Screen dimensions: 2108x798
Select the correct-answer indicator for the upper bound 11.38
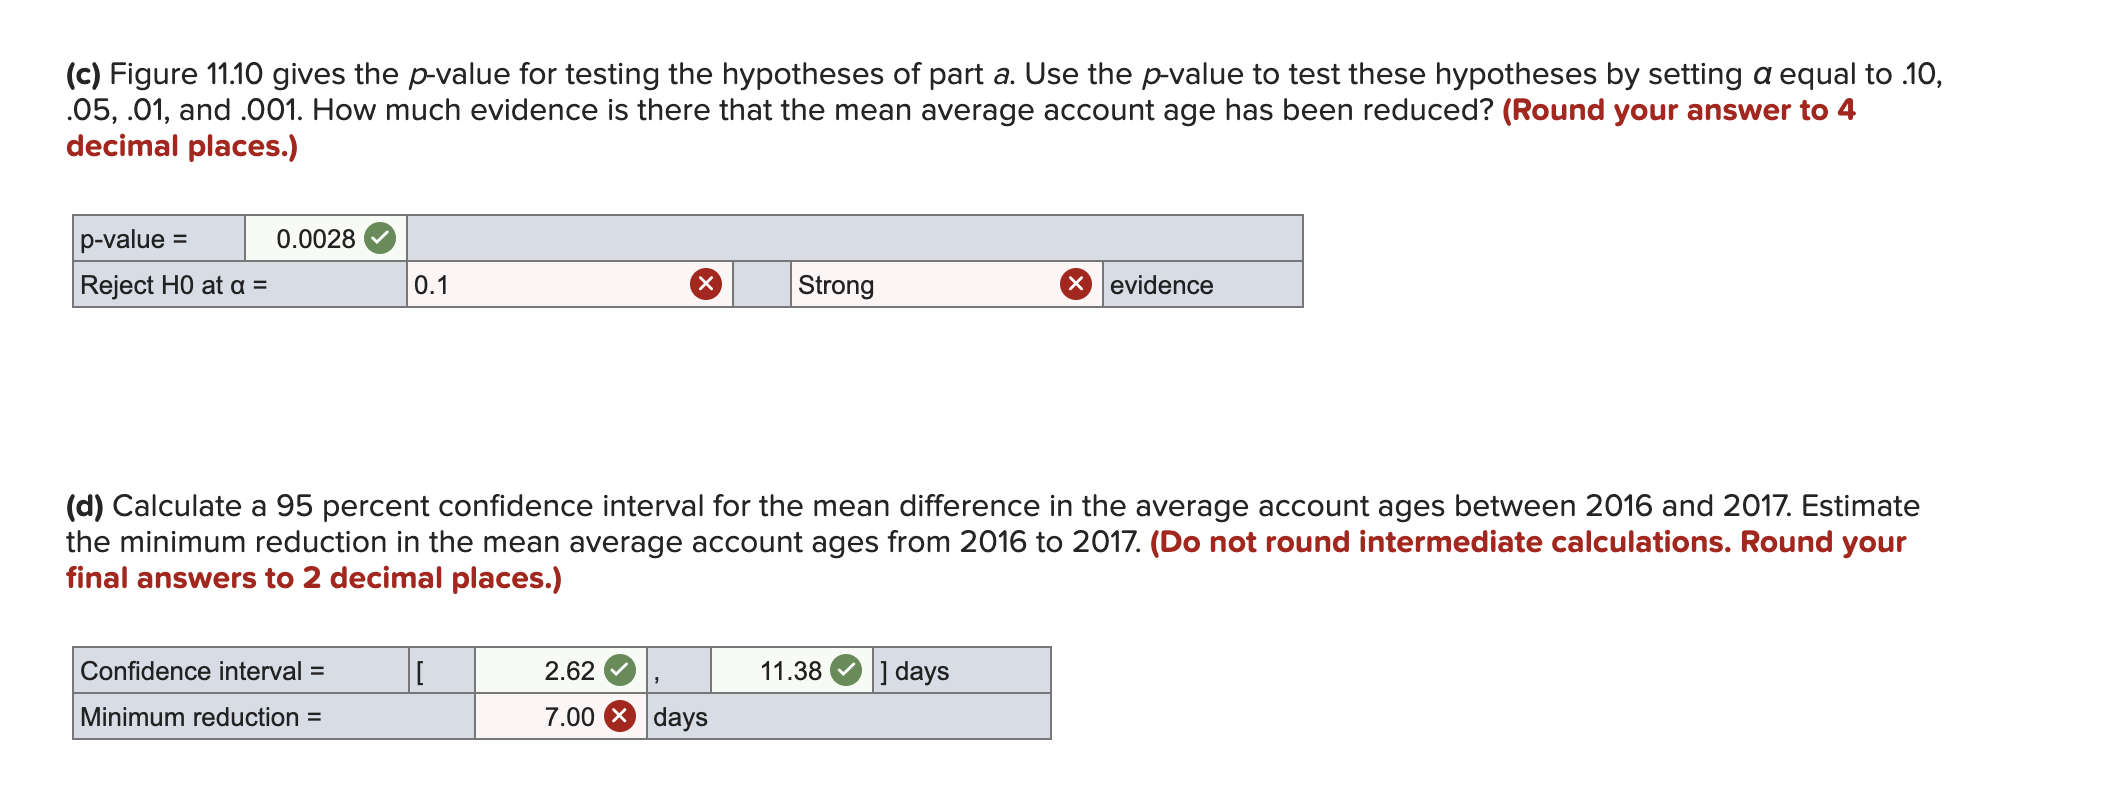[x=846, y=671]
